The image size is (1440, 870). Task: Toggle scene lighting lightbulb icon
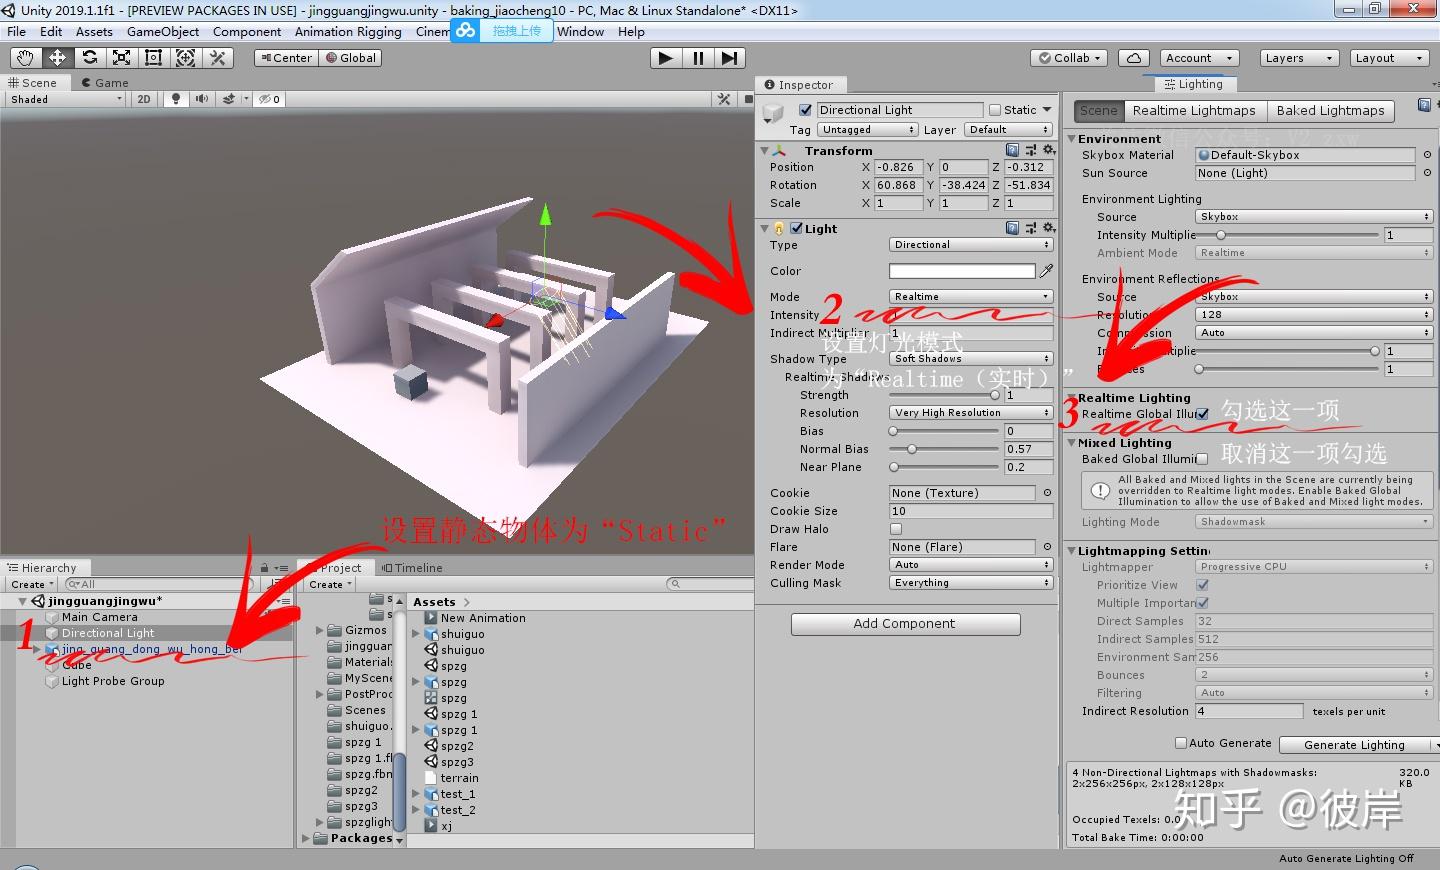coord(176,99)
